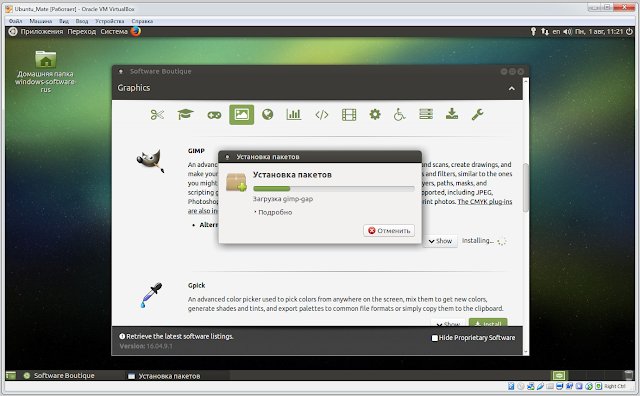
Task: Open the VirtualBox Устройства menu
Action: 109,21
